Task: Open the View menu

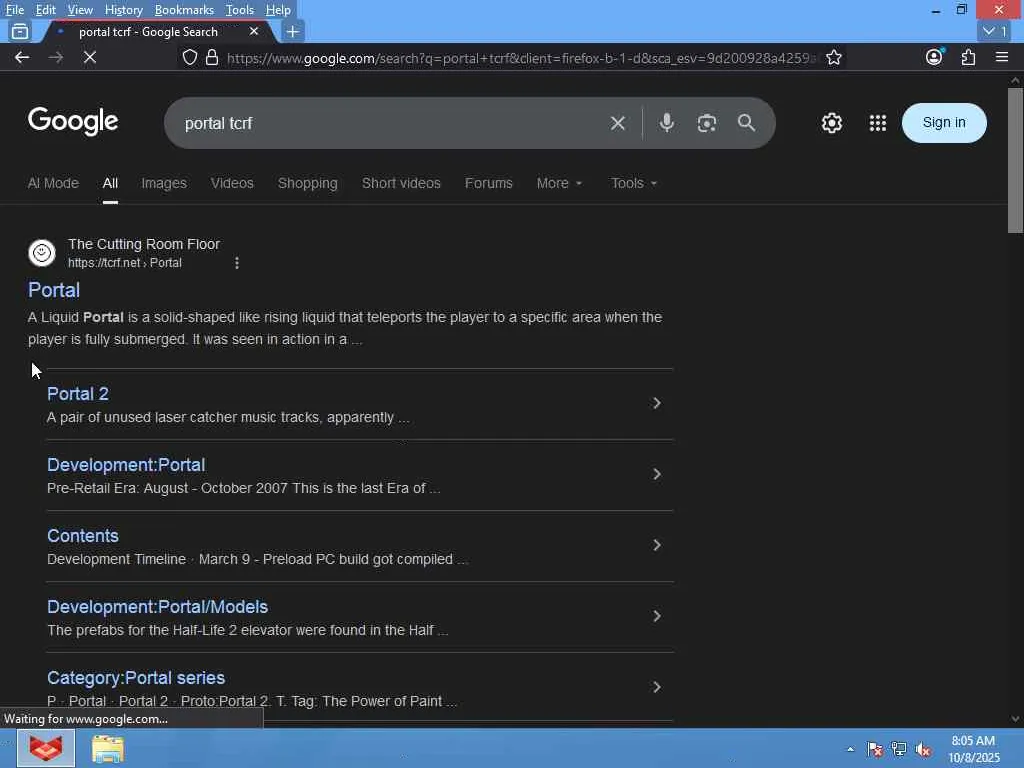Action: [80, 10]
